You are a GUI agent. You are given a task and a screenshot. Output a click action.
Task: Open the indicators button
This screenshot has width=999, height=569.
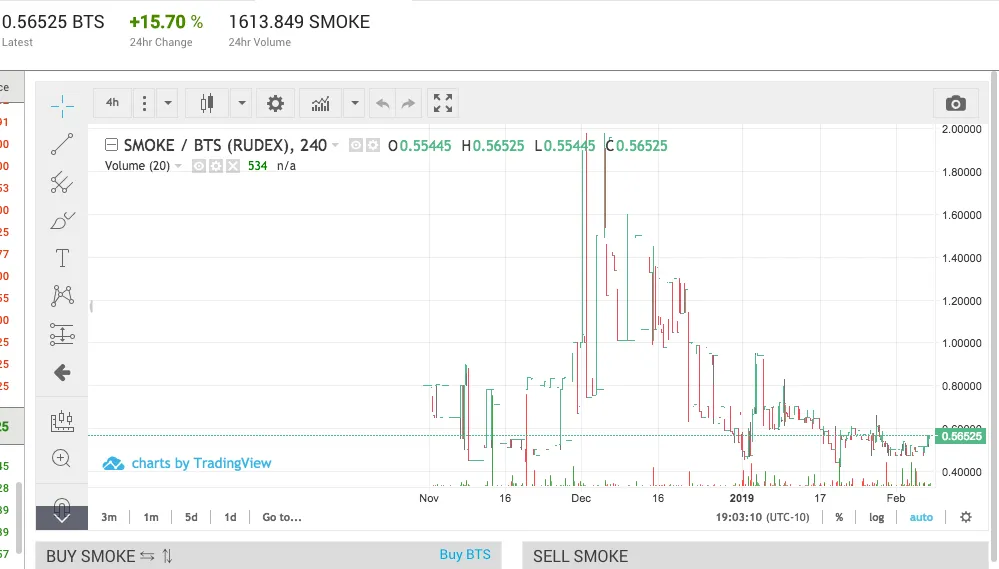pos(320,103)
